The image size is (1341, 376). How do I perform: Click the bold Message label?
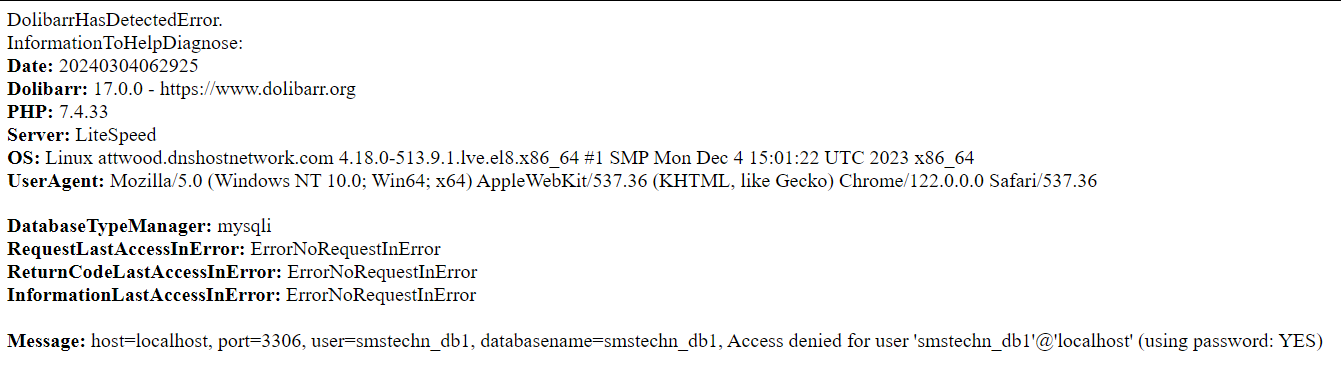(x=47, y=341)
